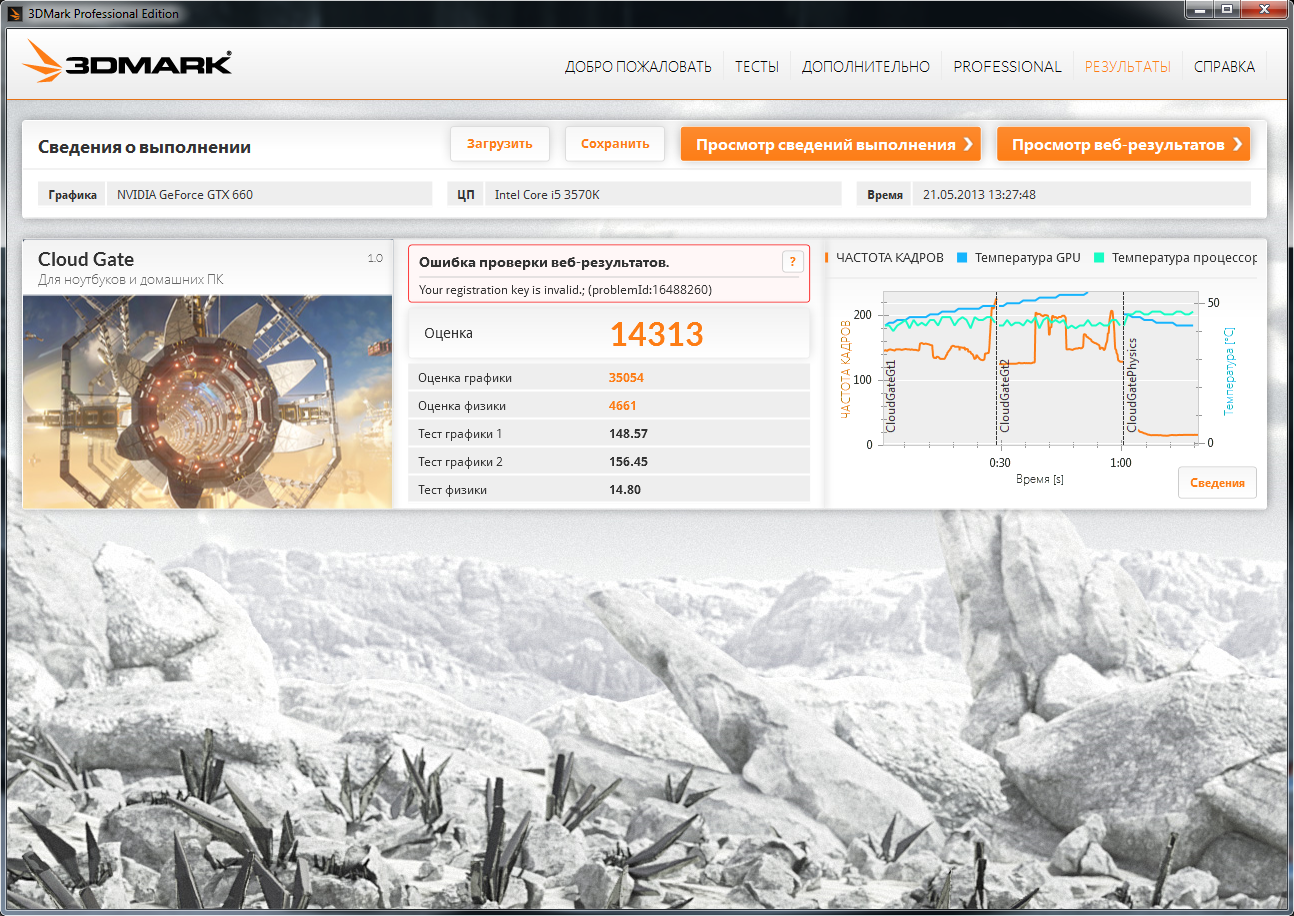Click the Сохранить button
The image size is (1294, 916).
(615, 144)
